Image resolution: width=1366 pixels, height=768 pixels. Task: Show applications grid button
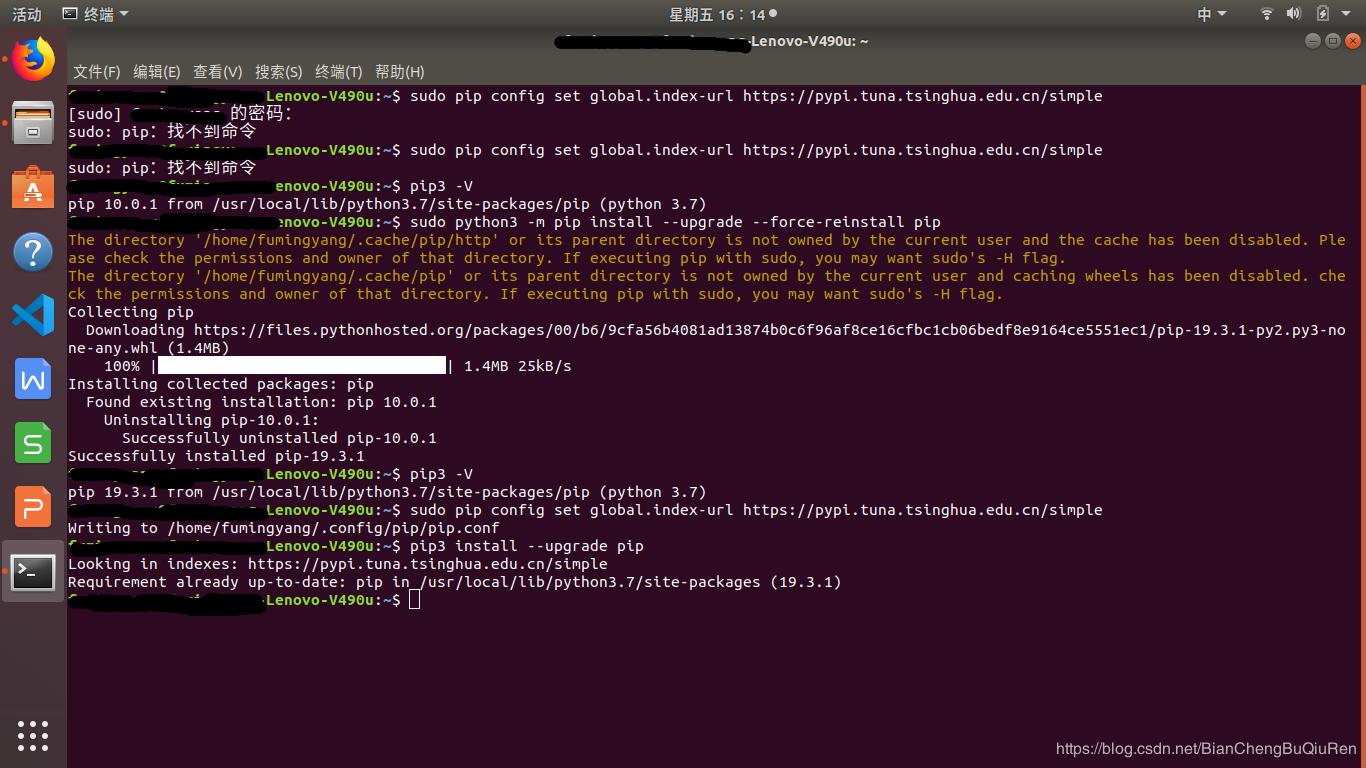[x=33, y=735]
